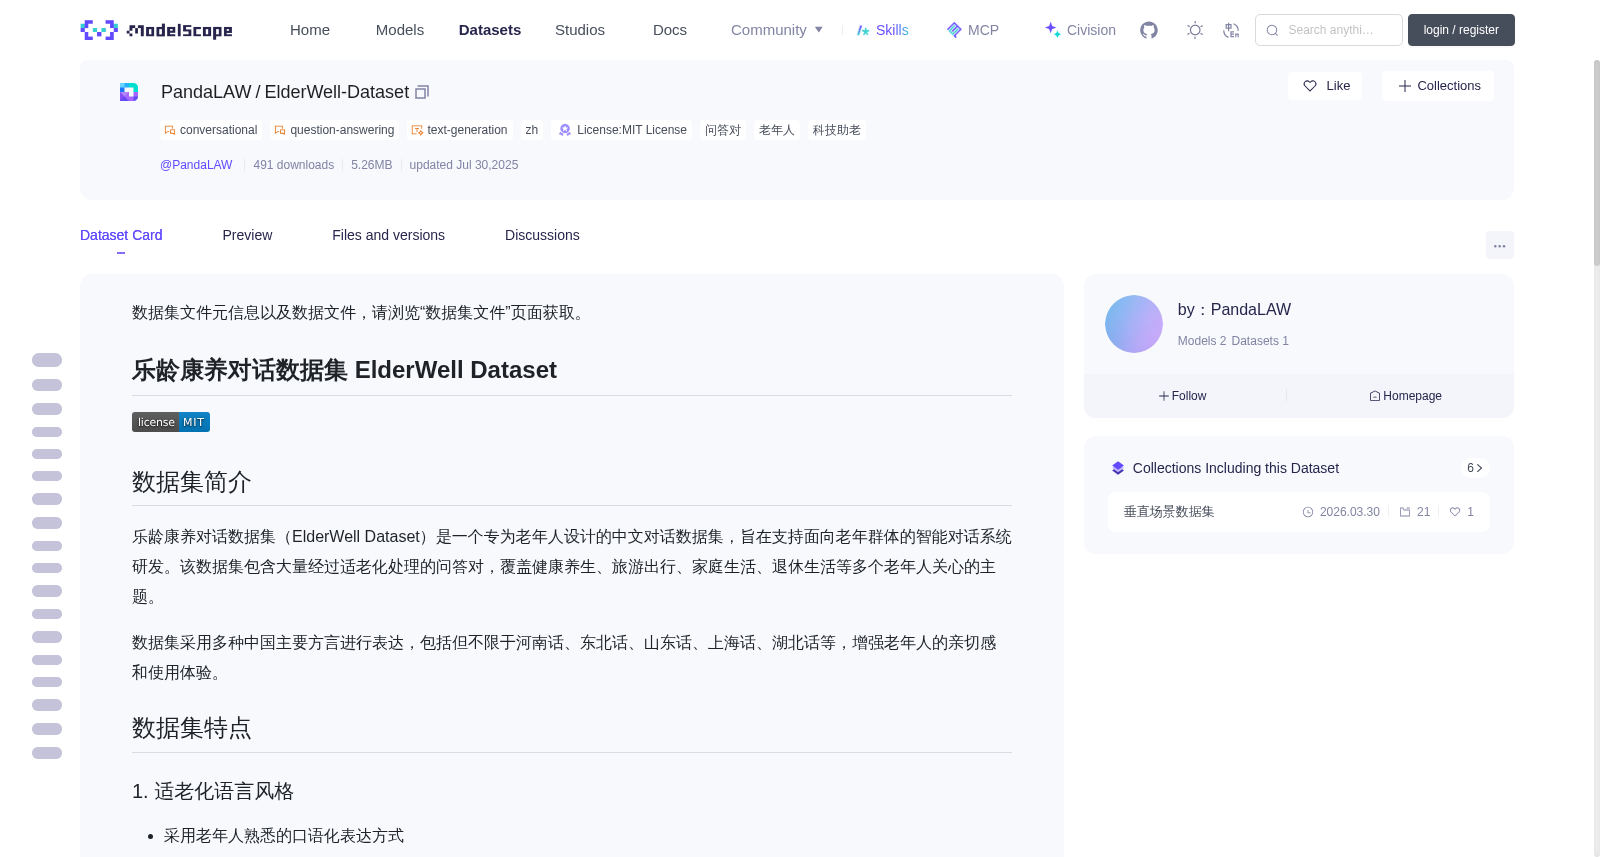Click the question-answering tag icon

coord(280,130)
